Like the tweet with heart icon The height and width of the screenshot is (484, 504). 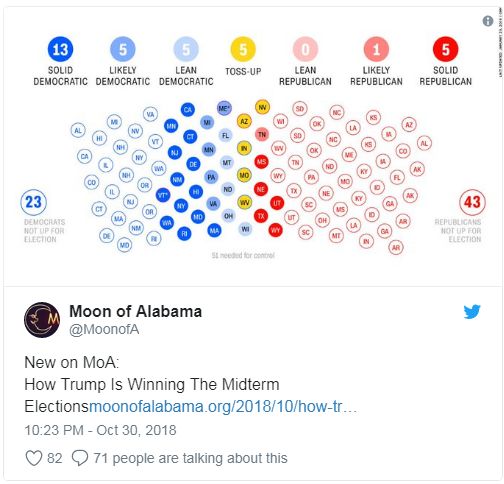coord(34,458)
